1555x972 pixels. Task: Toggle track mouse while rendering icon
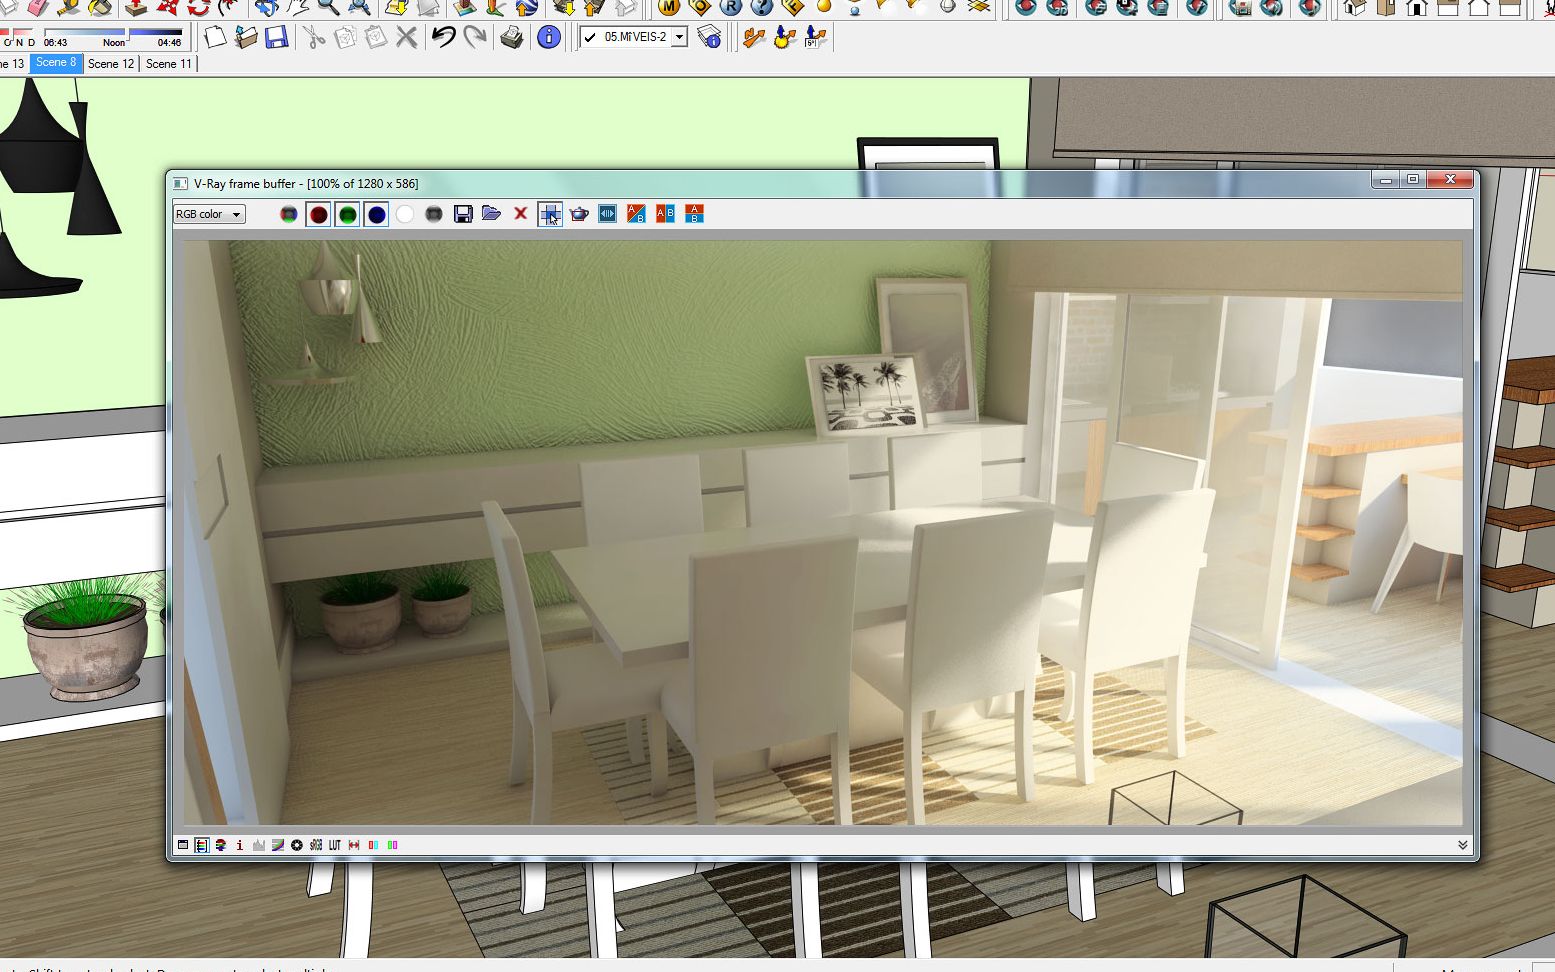550,214
